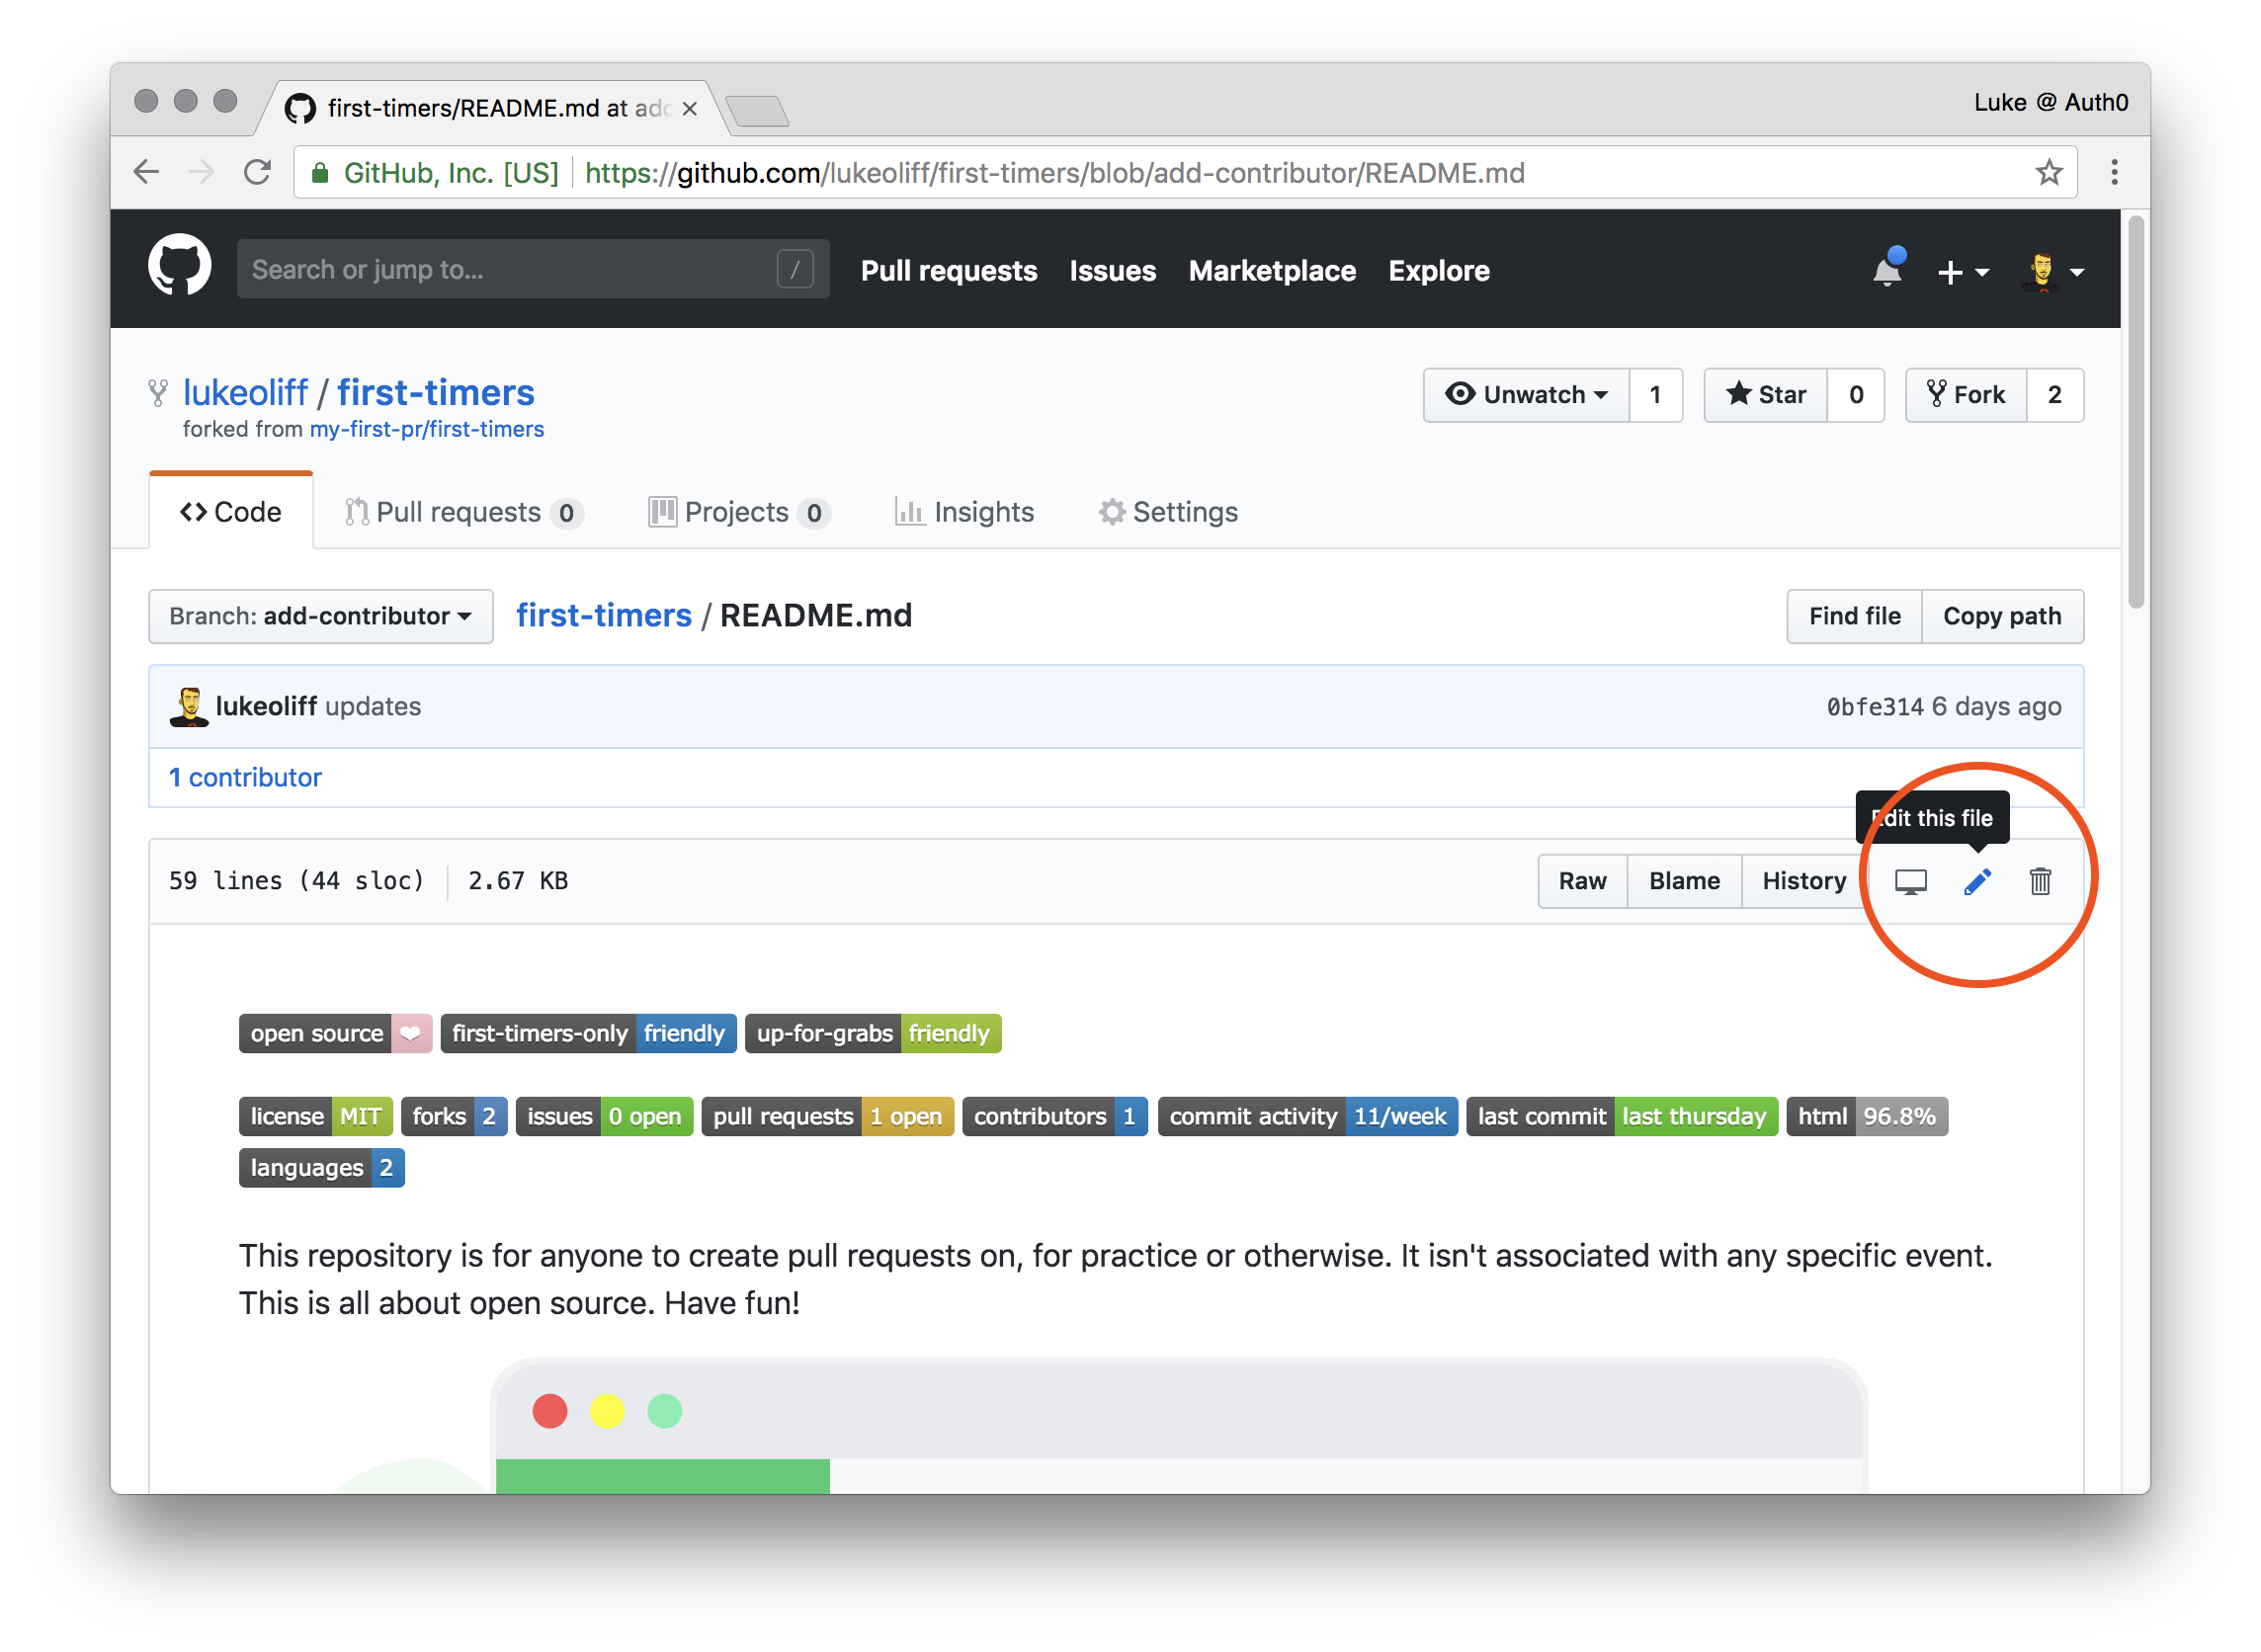Image resolution: width=2261 pixels, height=1652 pixels.
Task: Open the 1 contributor link
Action: tap(245, 777)
